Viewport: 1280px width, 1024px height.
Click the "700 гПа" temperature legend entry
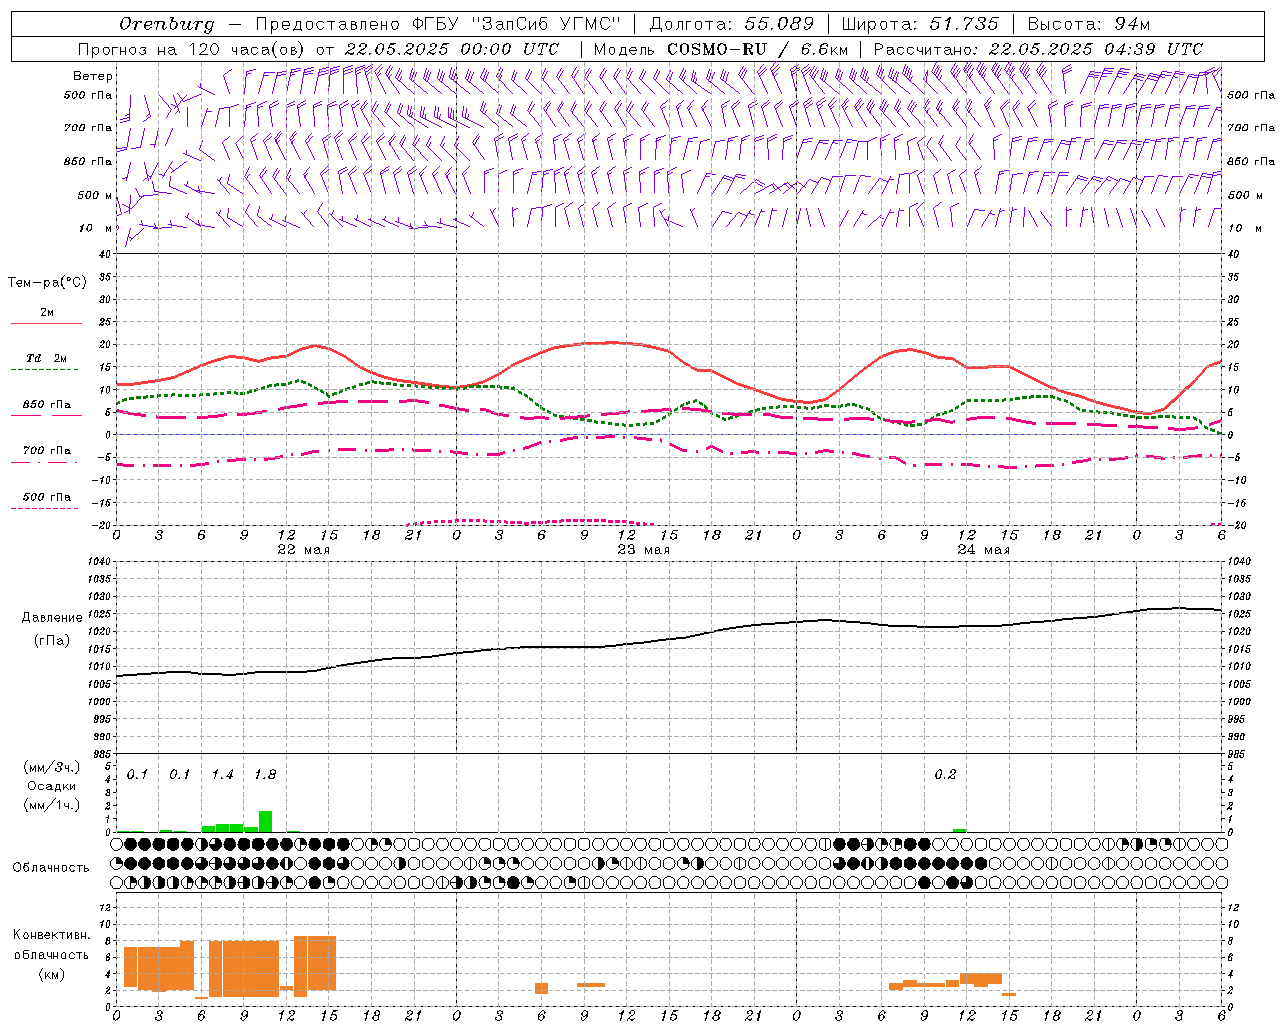click(46, 451)
